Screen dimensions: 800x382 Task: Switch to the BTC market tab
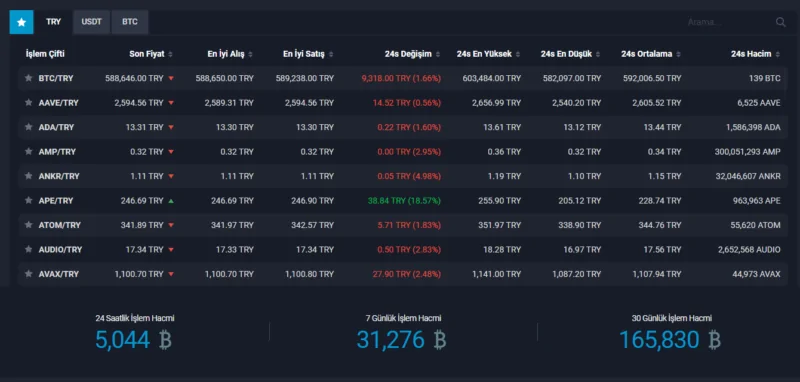(x=130, y=22)
